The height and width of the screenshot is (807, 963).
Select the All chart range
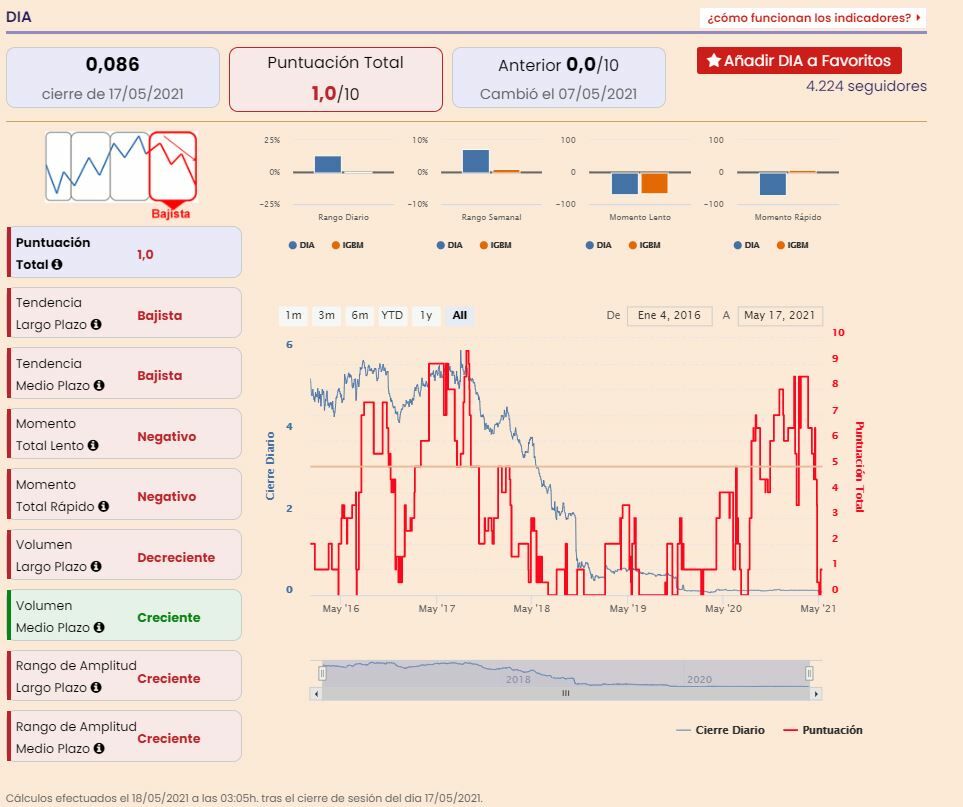[459, 315]
